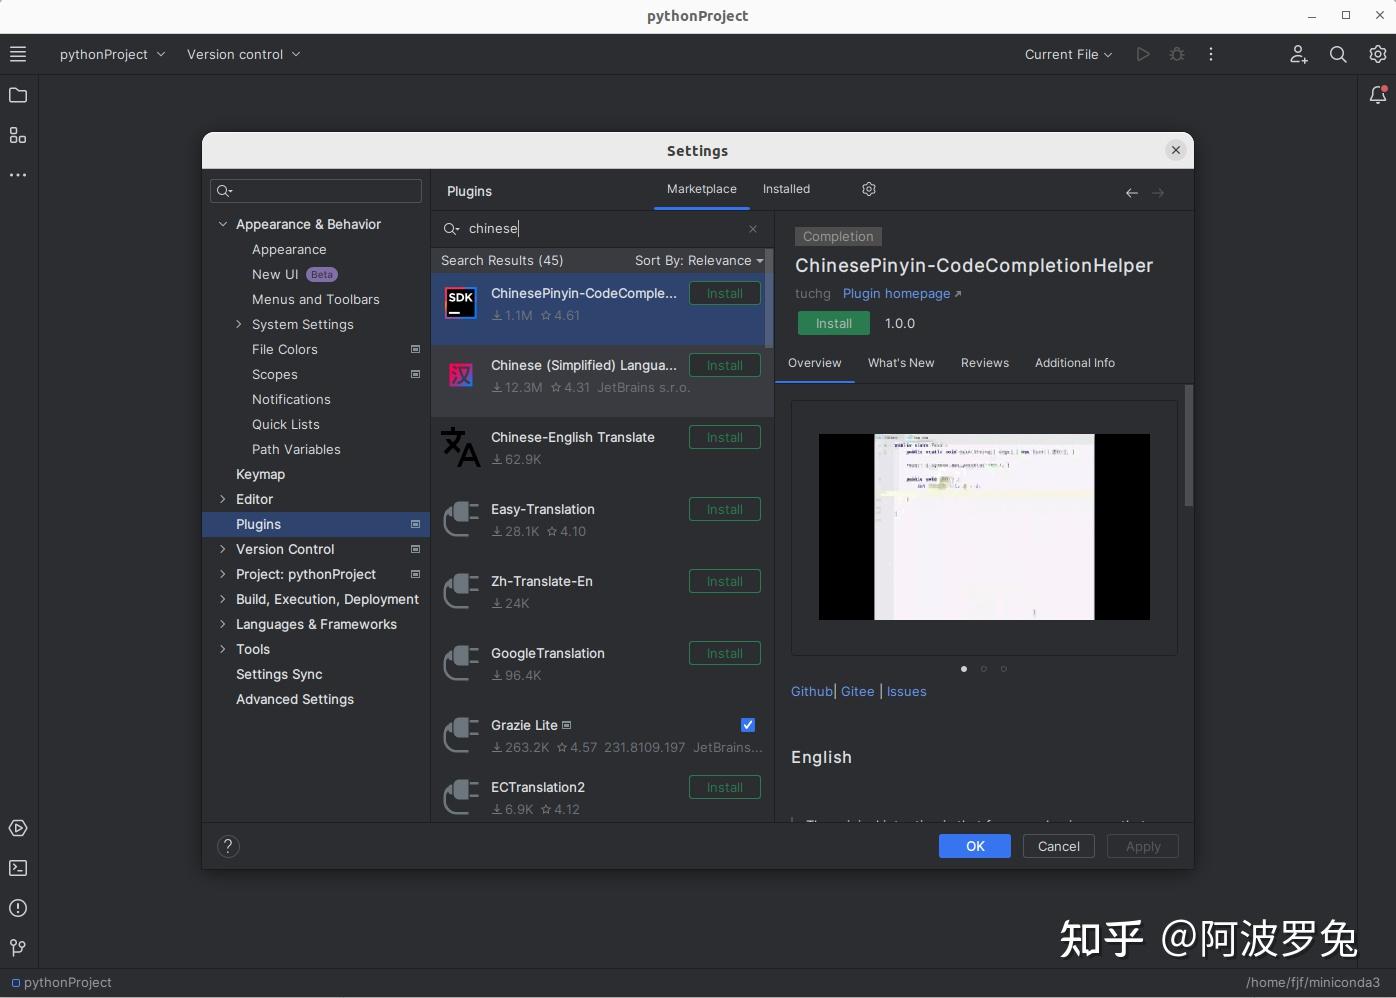Click Chinese-English Translate plugin icon
Screen dimensions: 1396x998
(461, 447)
